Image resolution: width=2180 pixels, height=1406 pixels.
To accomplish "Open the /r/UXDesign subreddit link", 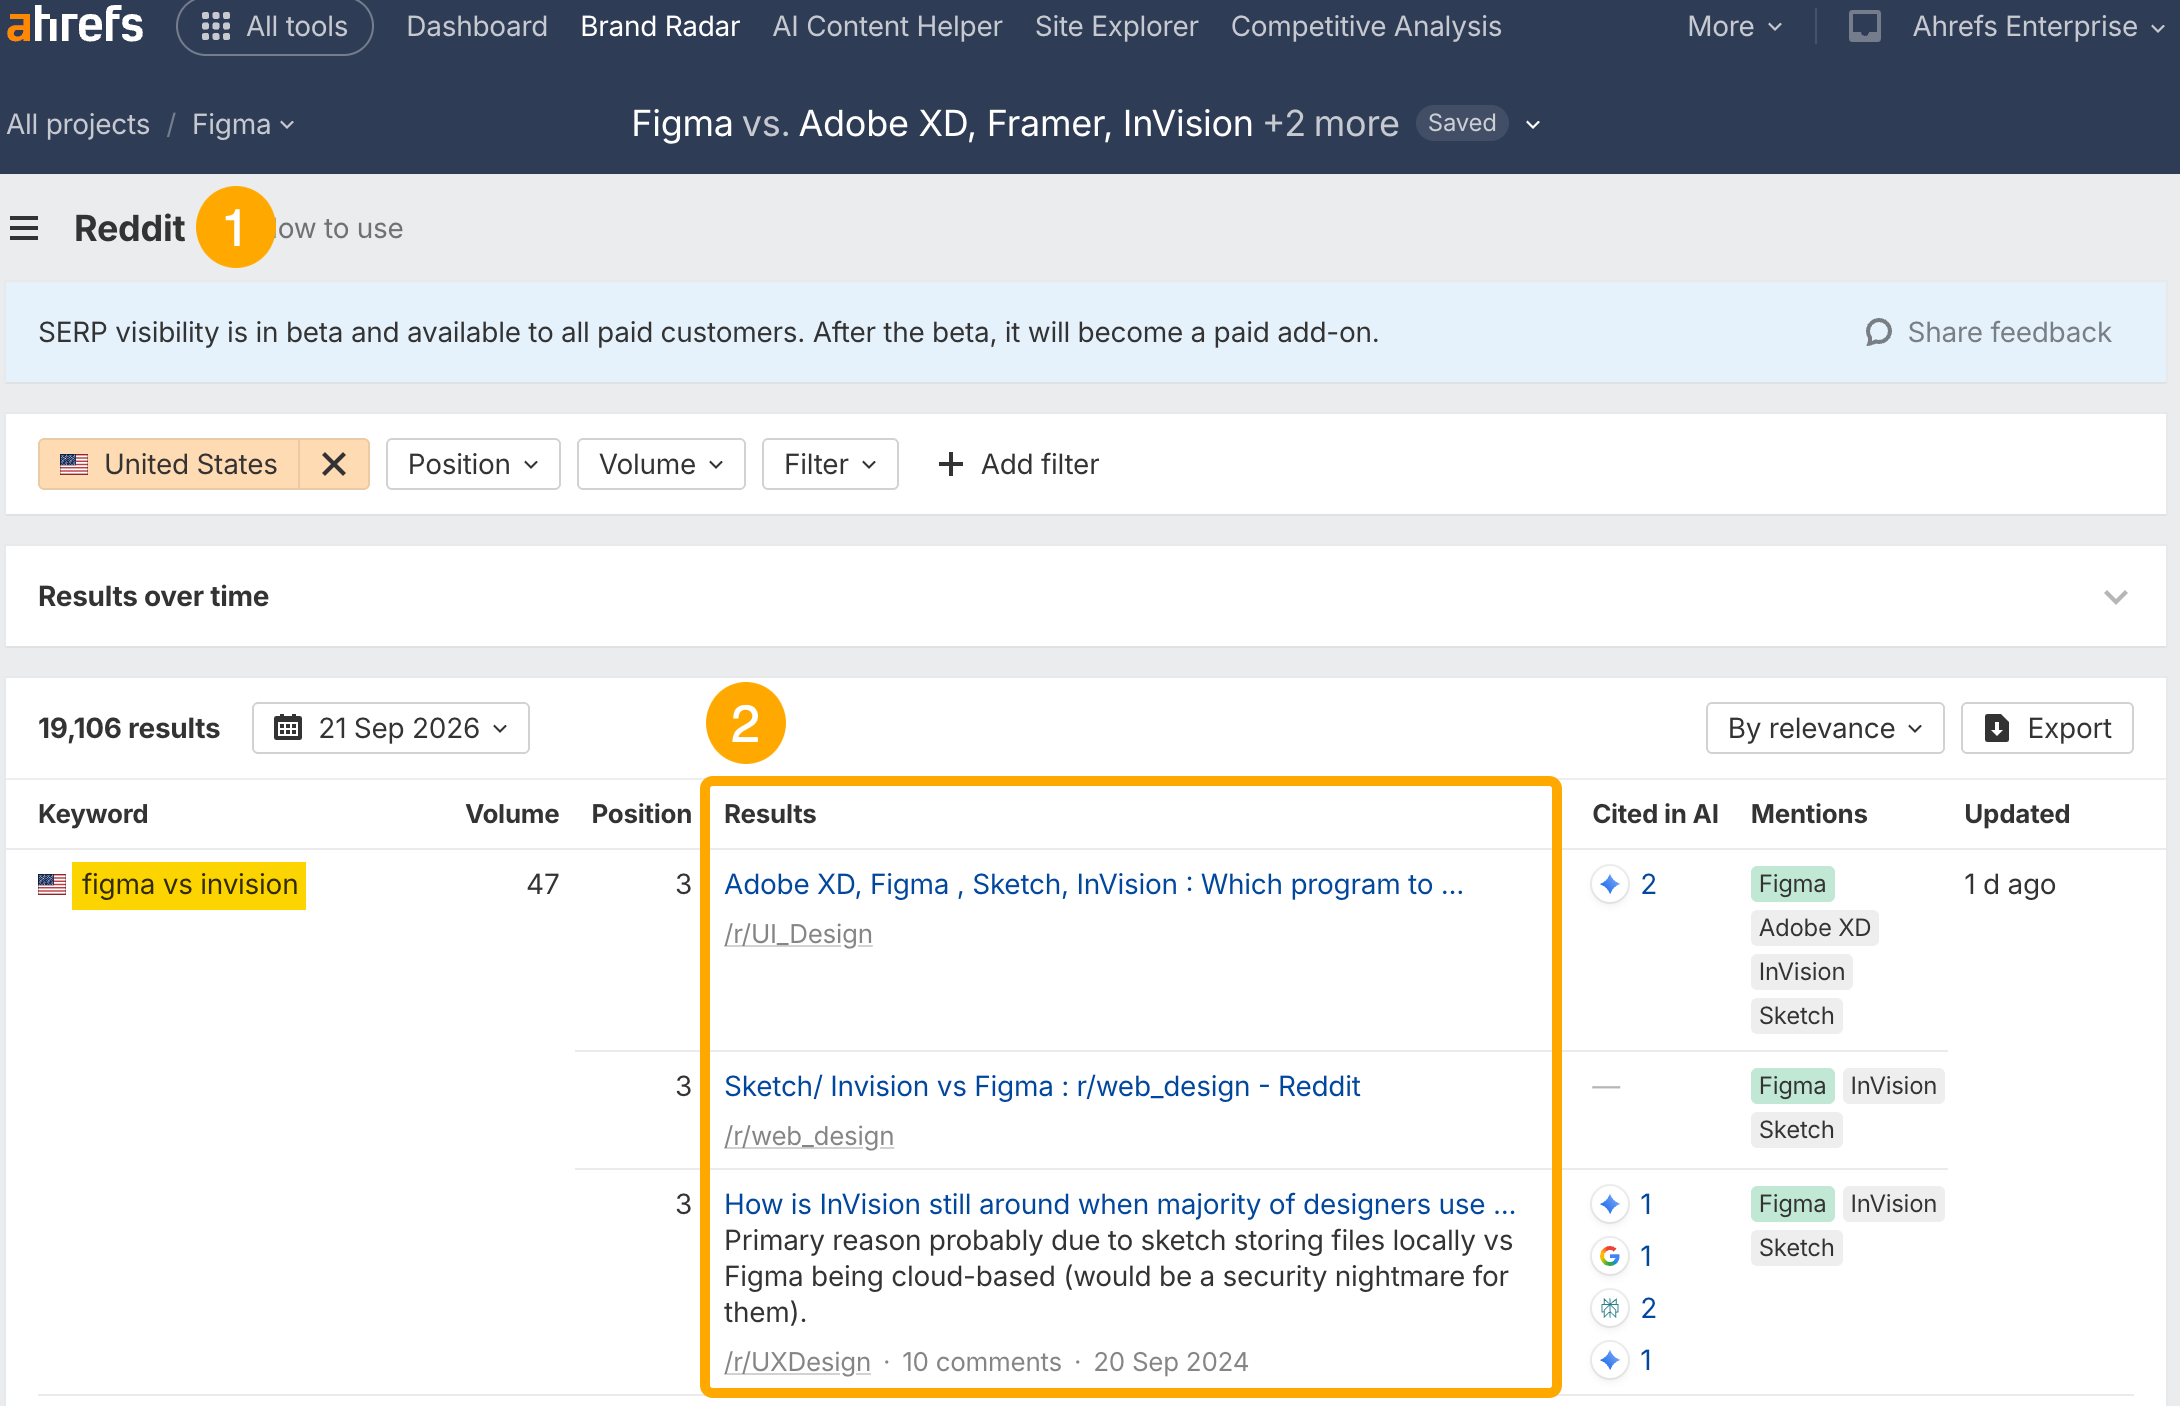I will point(797,1362).
